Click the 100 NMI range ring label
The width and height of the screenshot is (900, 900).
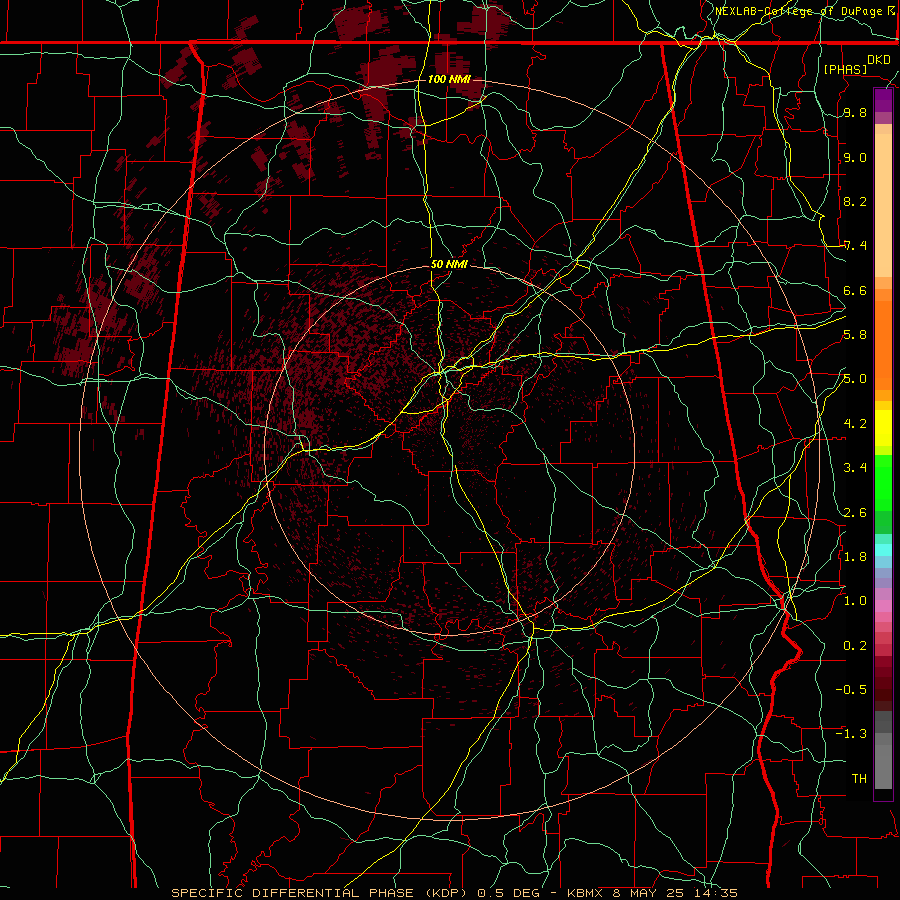click(449, 79)
